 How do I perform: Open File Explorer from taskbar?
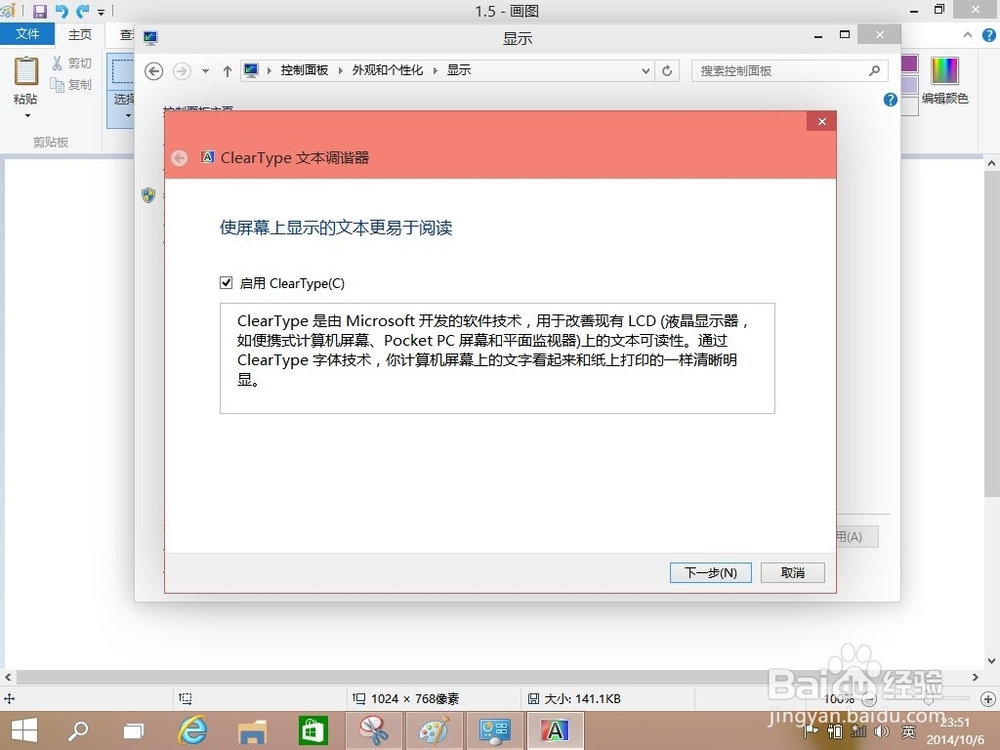(252, 732)
